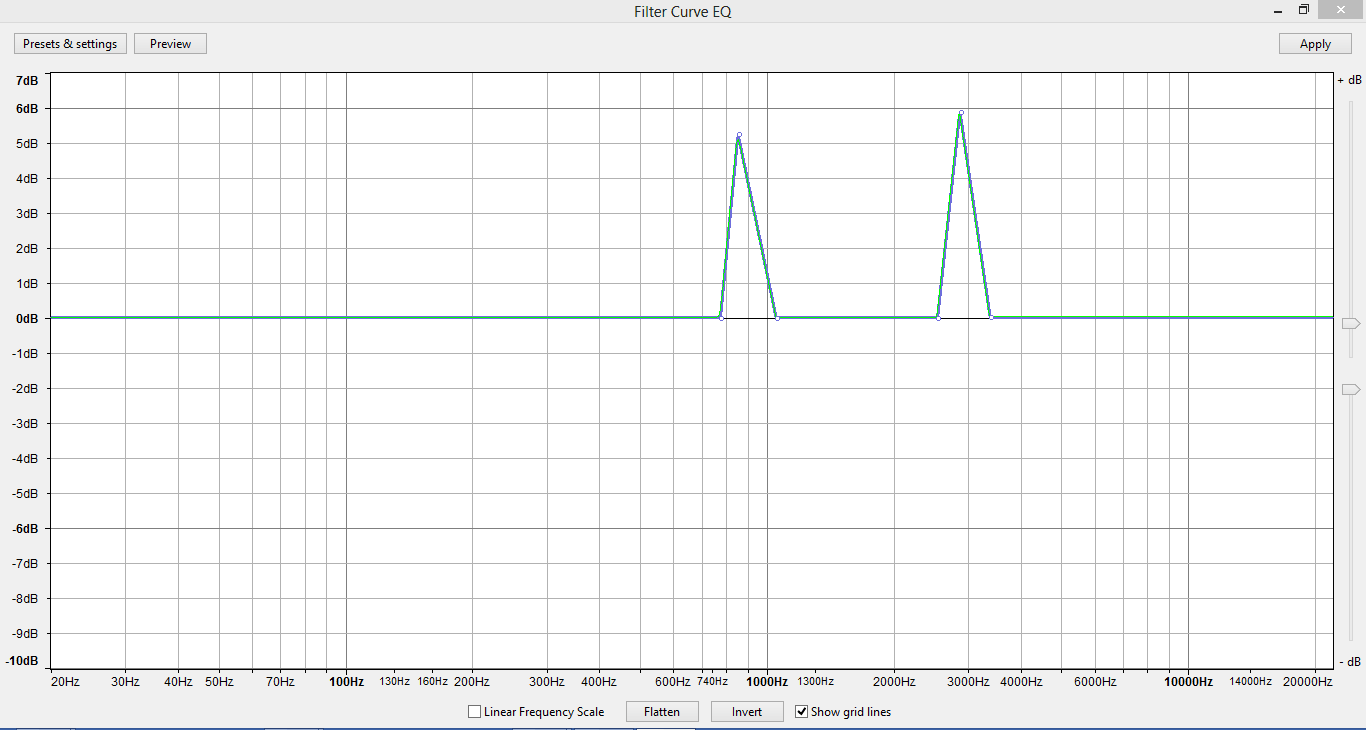Image resolution: width=1366 pixels, height=730 pixels.
Task: Click the 20000Hz frequency axis label
Action: coord(1308,682)
